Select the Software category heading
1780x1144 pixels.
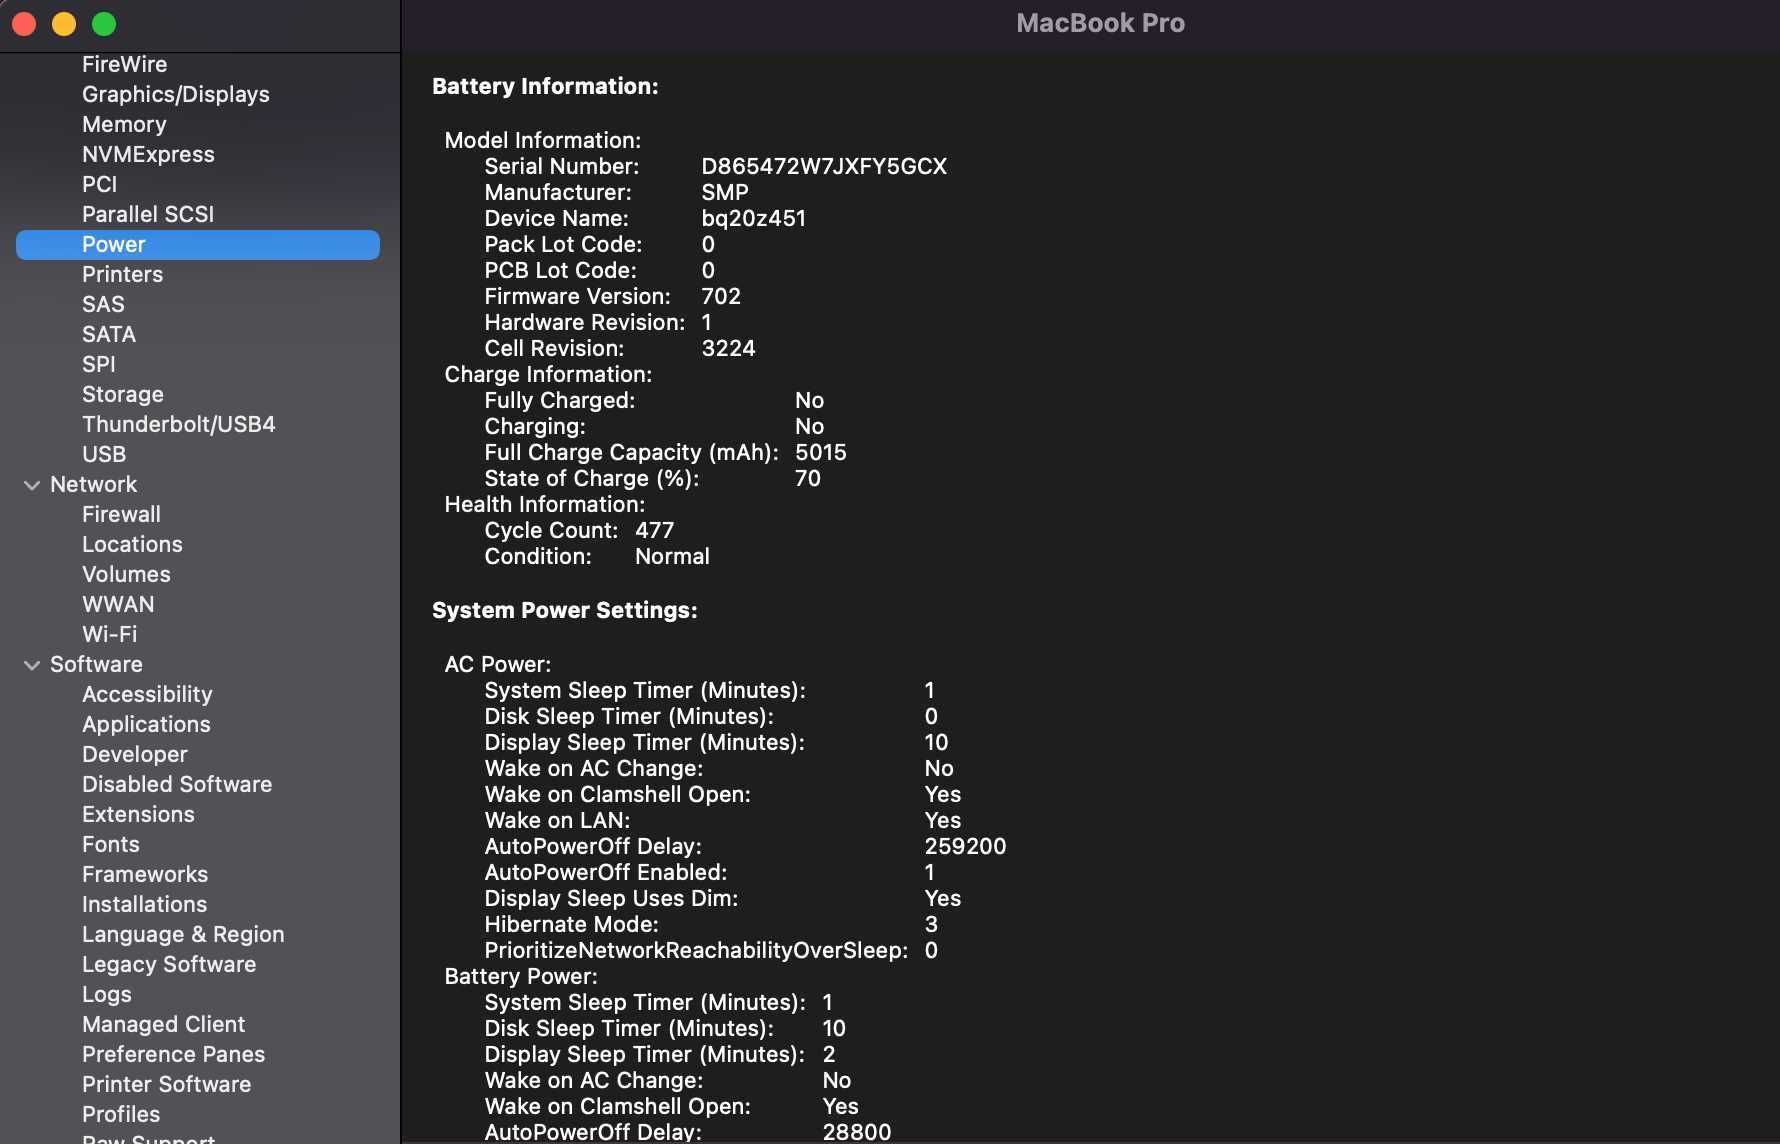point(96,664)
